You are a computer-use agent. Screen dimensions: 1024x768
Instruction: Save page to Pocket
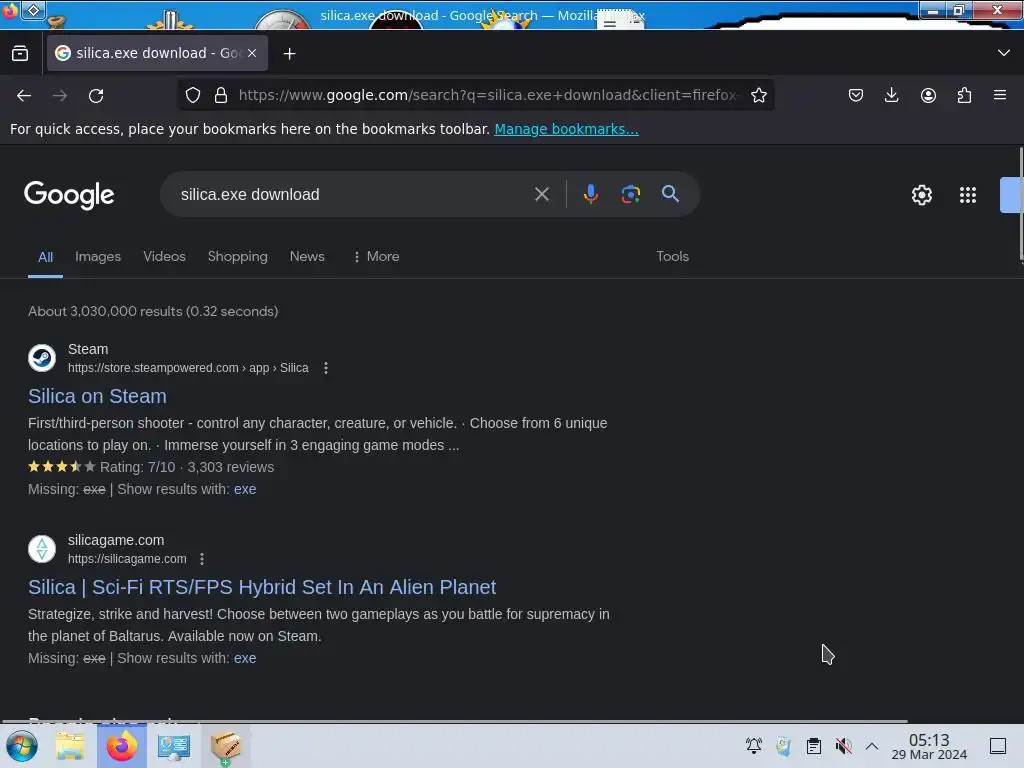click(856, 95)
